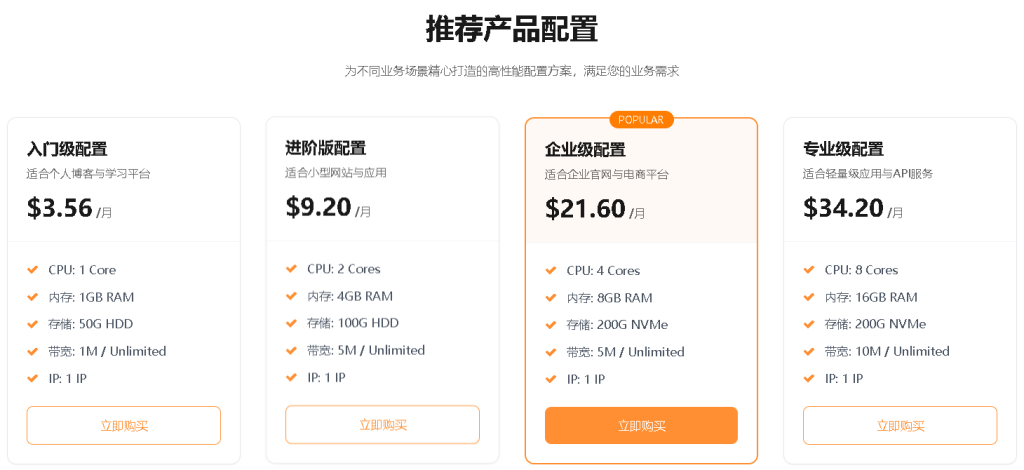The height and width of the screenshot is (470, 1024).
Task: Click checkmark icon beside CPU: 4 Cores
Action: pos(551,271)
